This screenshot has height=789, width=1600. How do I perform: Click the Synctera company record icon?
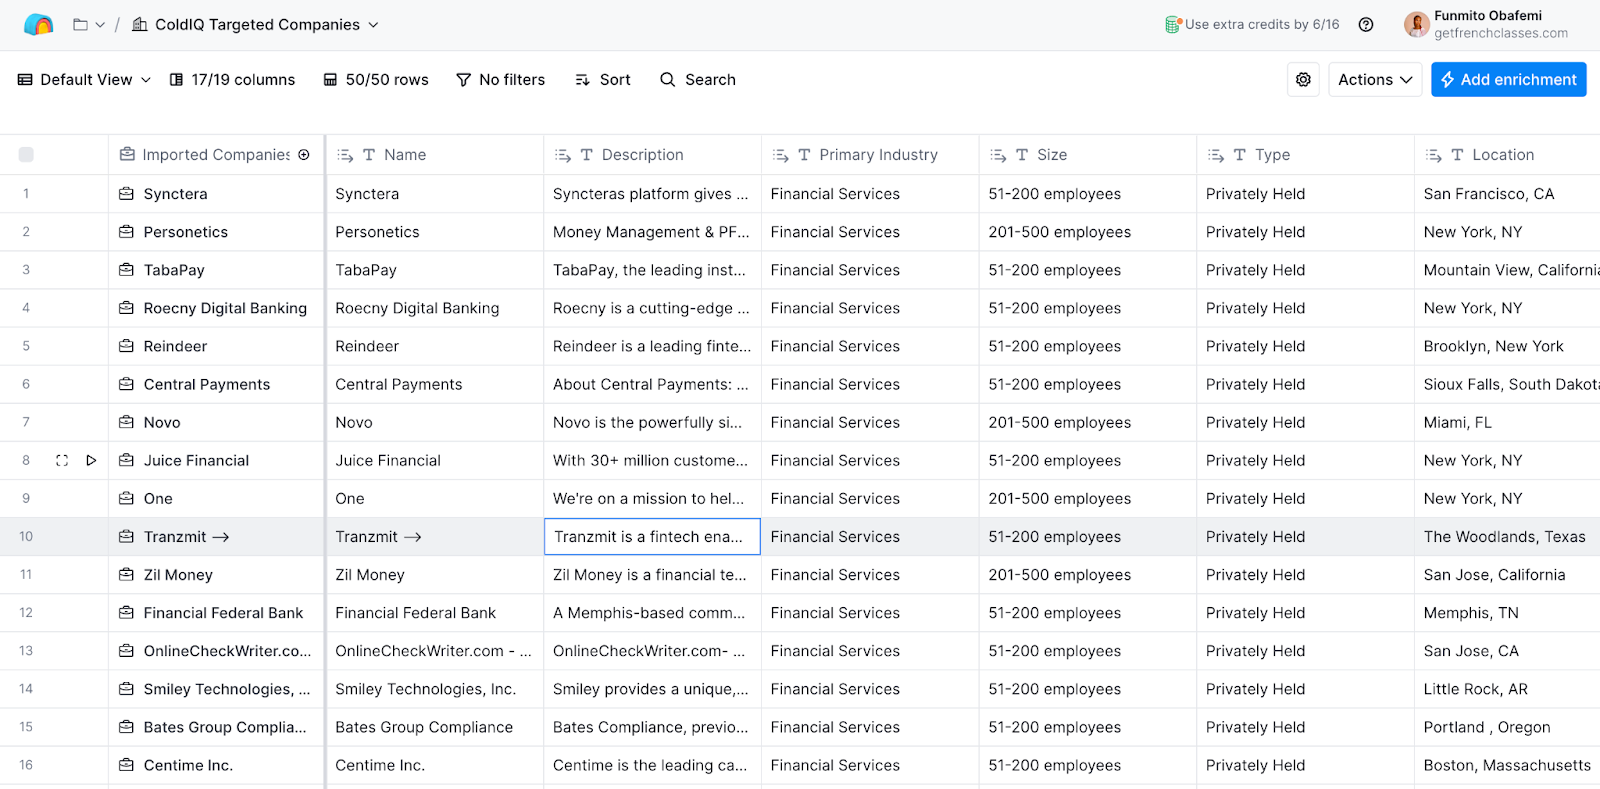click(127, 194)
